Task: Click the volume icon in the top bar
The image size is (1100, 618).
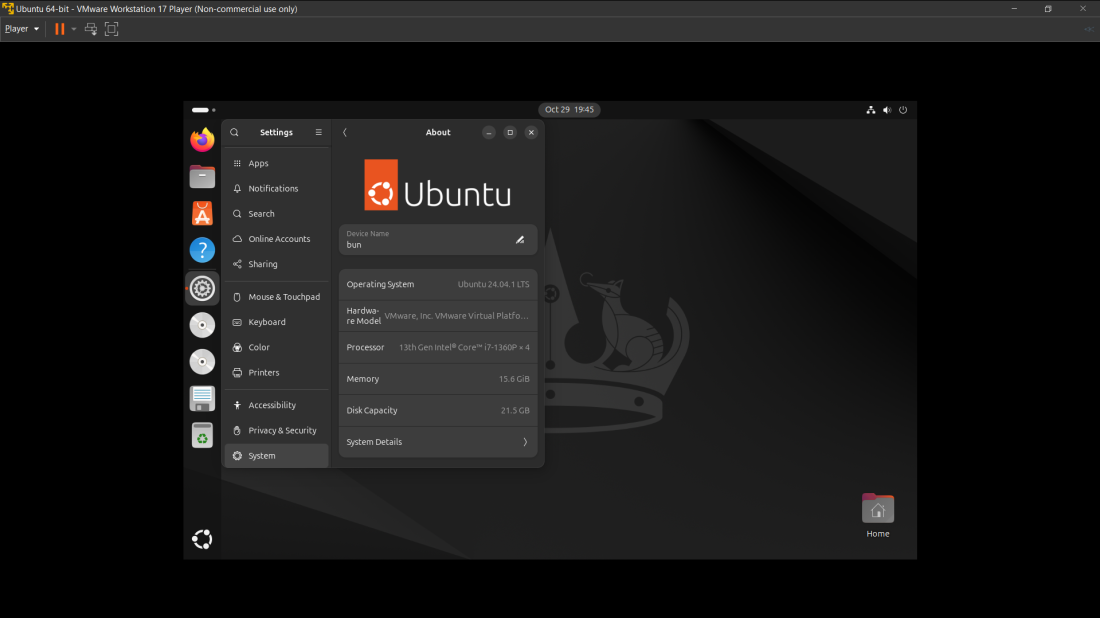Action: [887, 109]
